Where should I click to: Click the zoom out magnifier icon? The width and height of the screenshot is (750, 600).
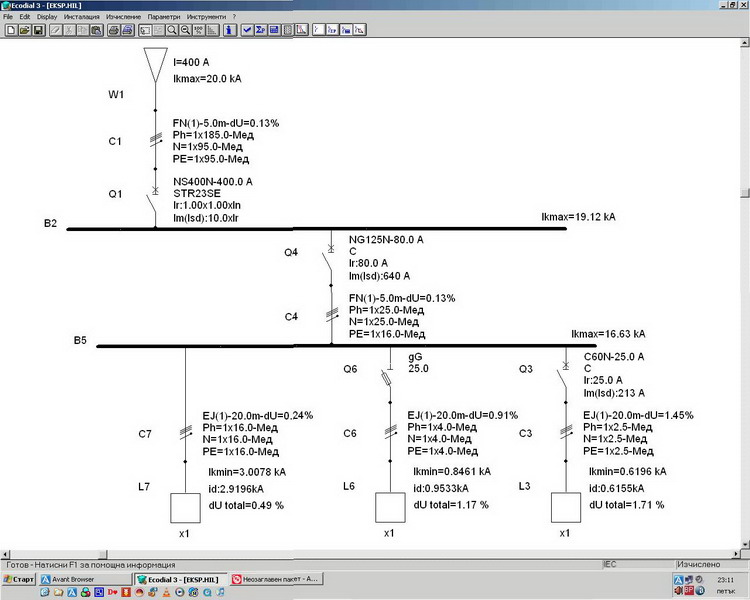click(x=186, y=30)
